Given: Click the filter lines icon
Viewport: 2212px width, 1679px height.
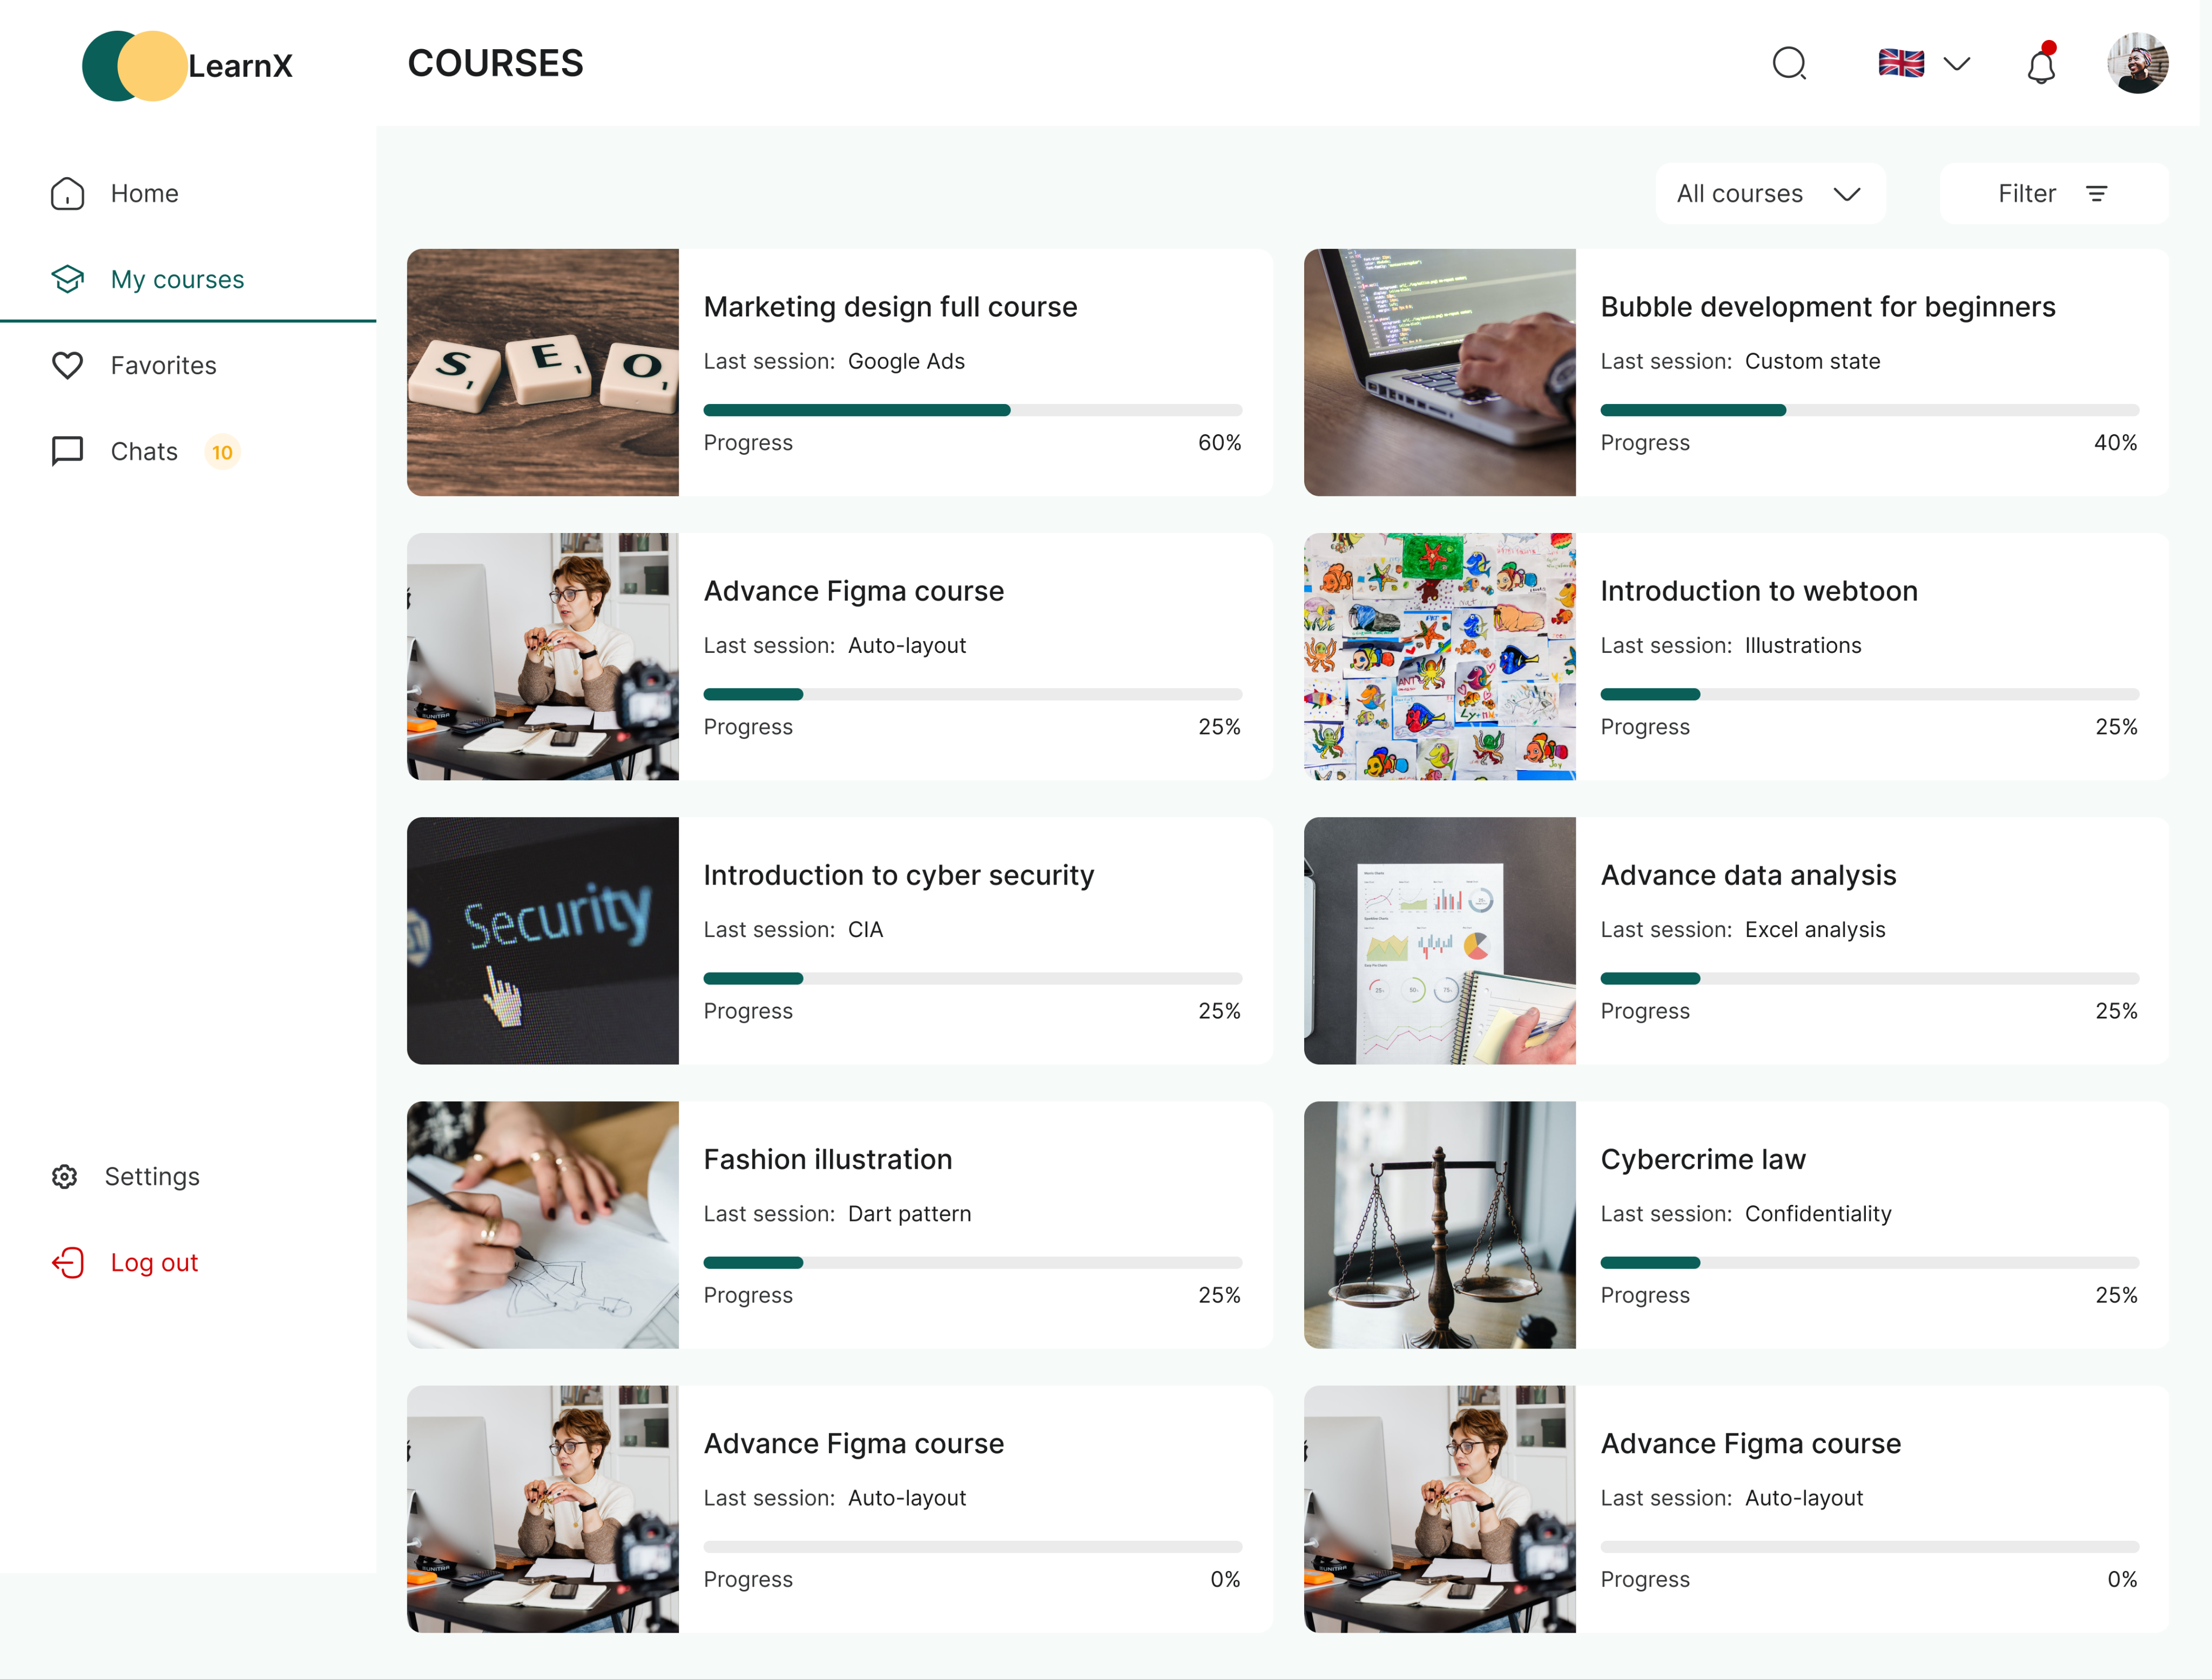Looking at the screenshot, I should coord(2097,194).
